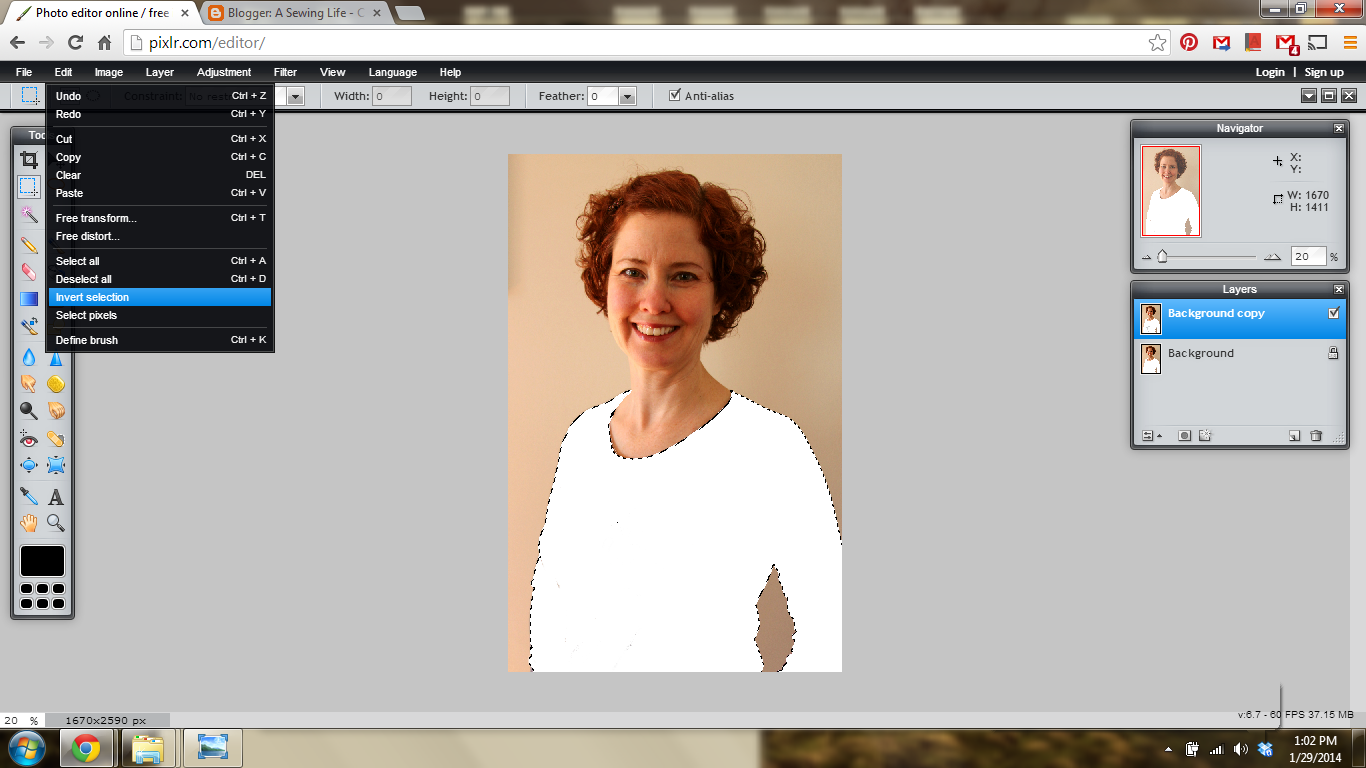Screen dimensions: 1366x768
Task: Open the Filter menu
Action: [285, 72]
